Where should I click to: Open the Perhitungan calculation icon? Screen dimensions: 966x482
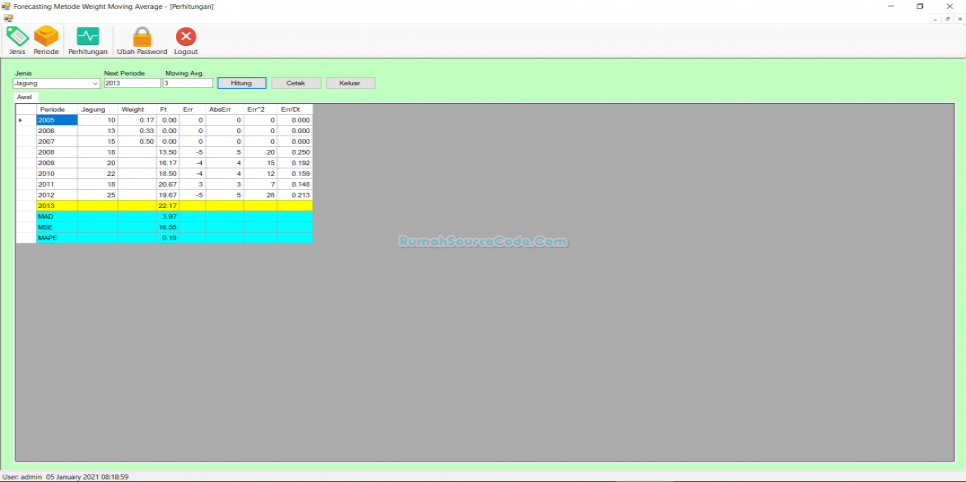88,38
